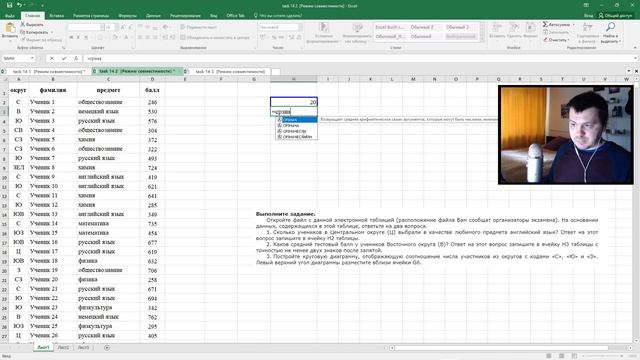Click cell with text немецкий язык for Ученик 2
640x360 pixels.
(108, 111)
